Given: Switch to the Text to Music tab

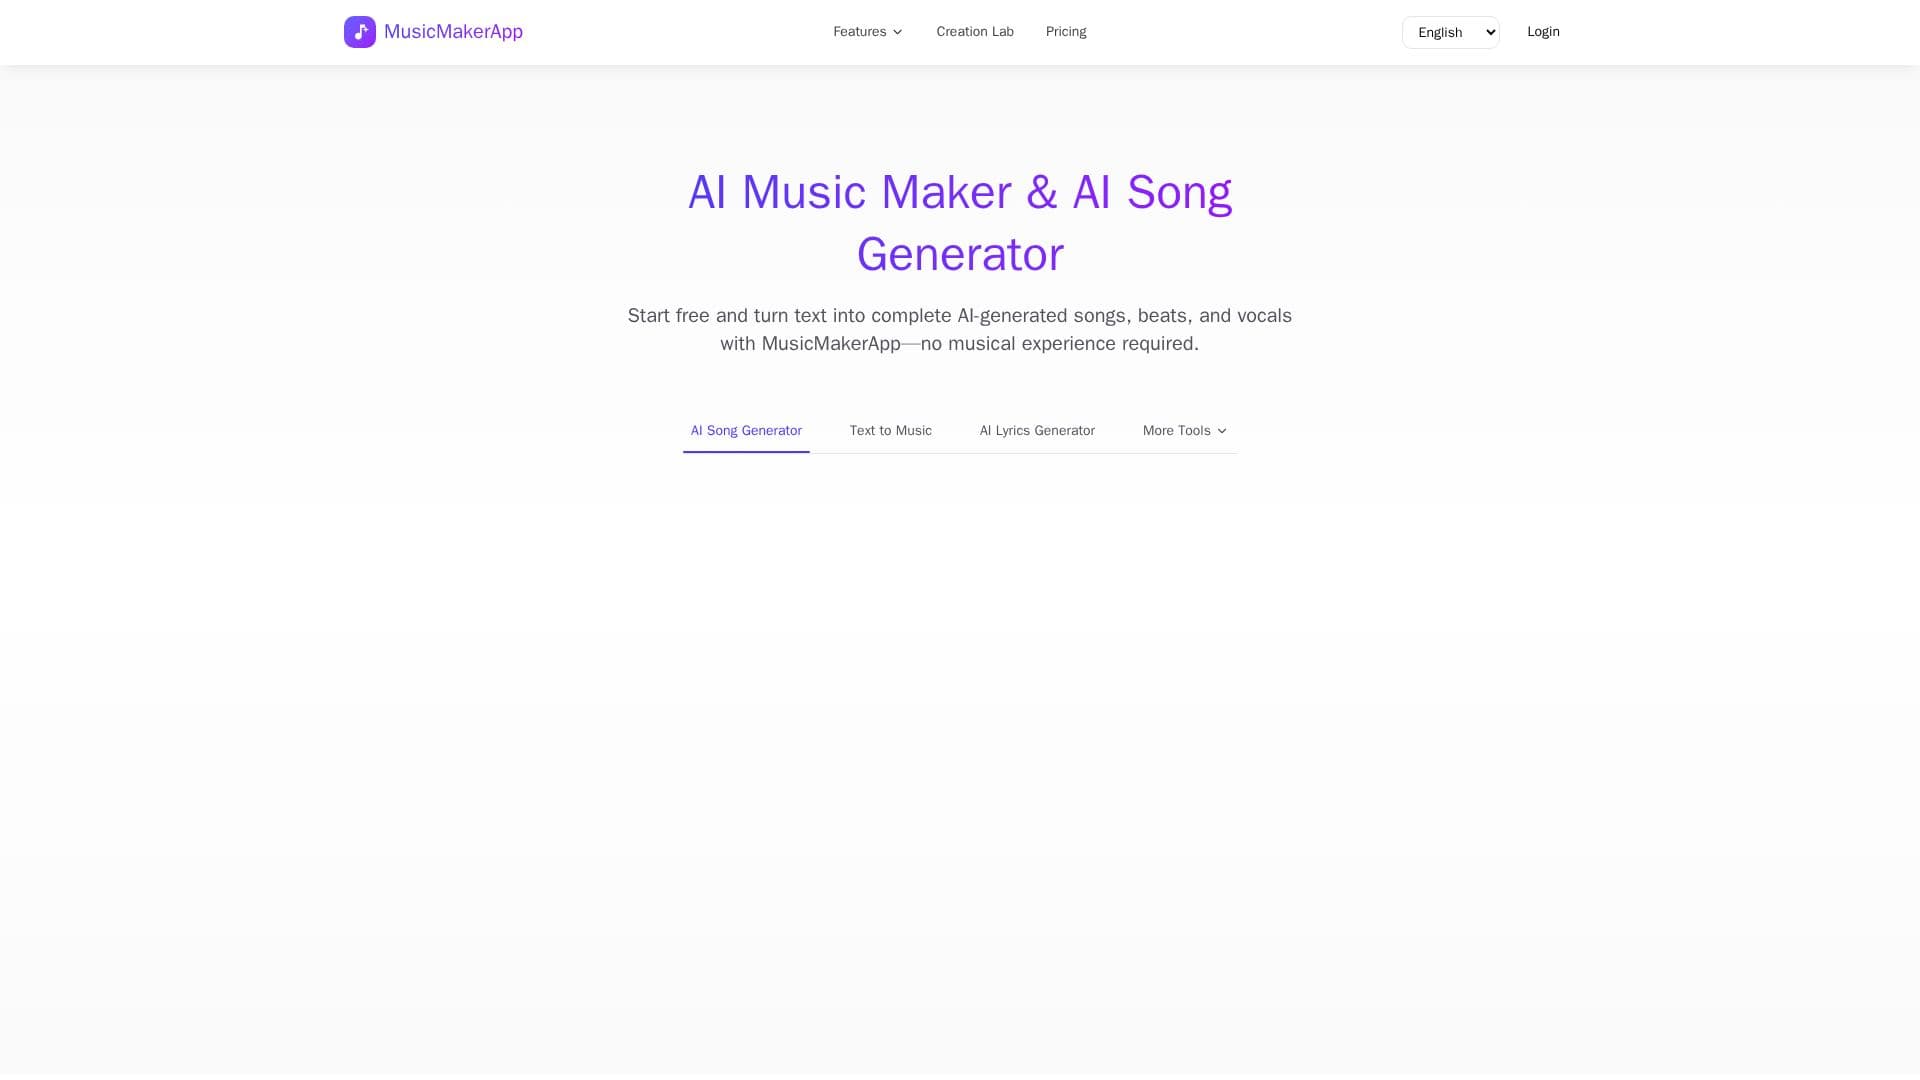Looking at the screenshot, I should click(x=891, y=431).
